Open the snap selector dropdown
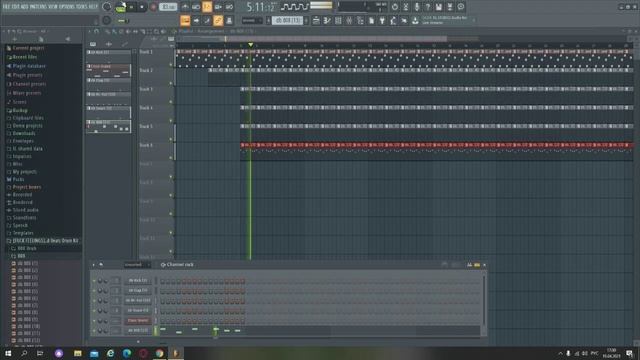 point(251,20)
